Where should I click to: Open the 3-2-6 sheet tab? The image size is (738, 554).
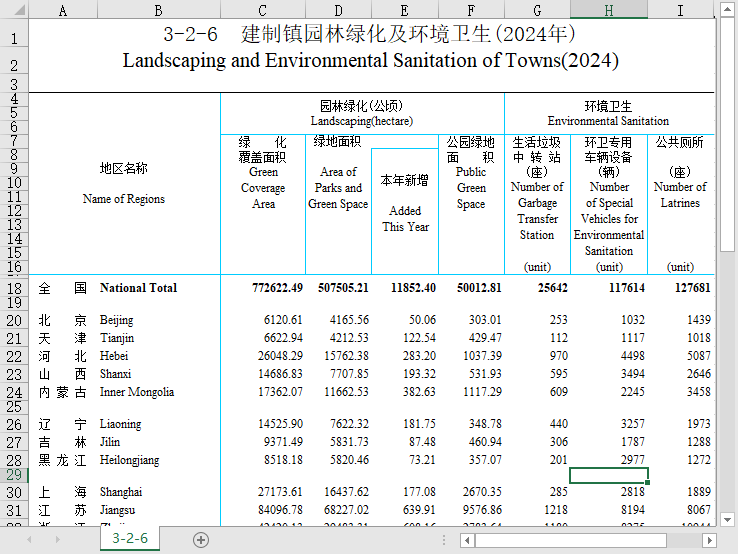(130, 538)
